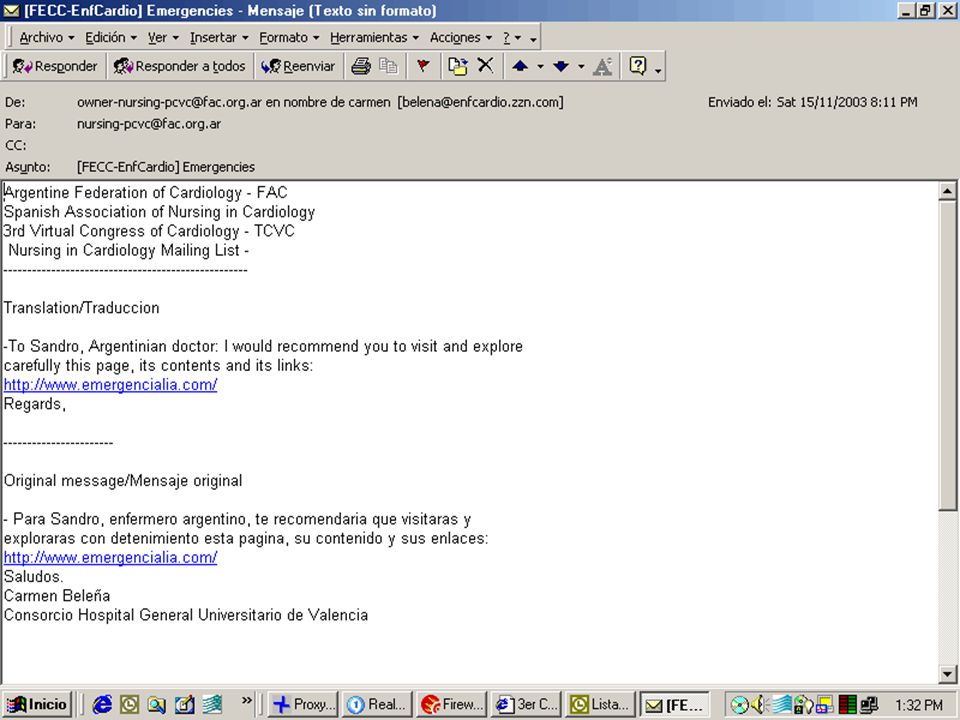Image resolution: width=960 pixels, height=720 pixels.
Task: Click sender address belena@enfcardio.zzn.com
Action: (481, 102)
